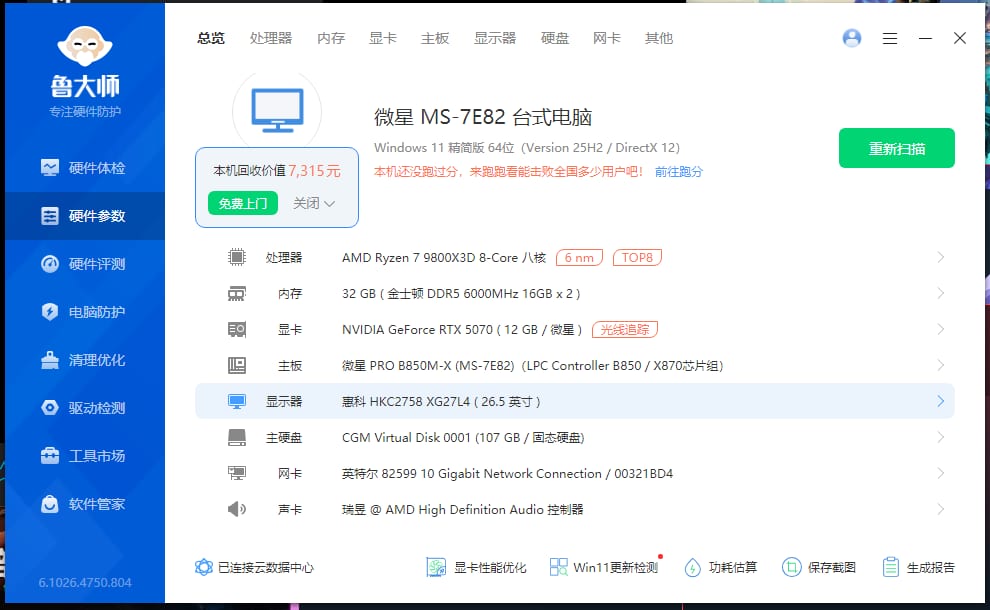Image resolution: width=990 pixels, height=610 pixels.
Task: Switch to the 其他 tab
Action: point(659,38)
